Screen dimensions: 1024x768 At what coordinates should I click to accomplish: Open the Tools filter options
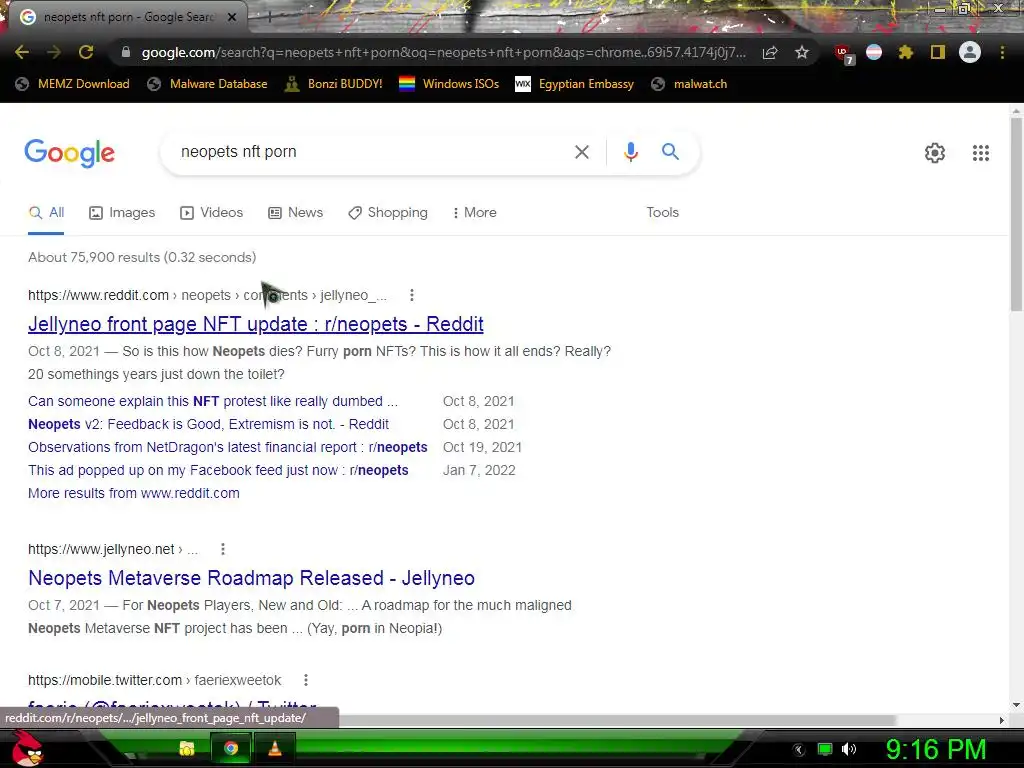click(x=662, y=212)
